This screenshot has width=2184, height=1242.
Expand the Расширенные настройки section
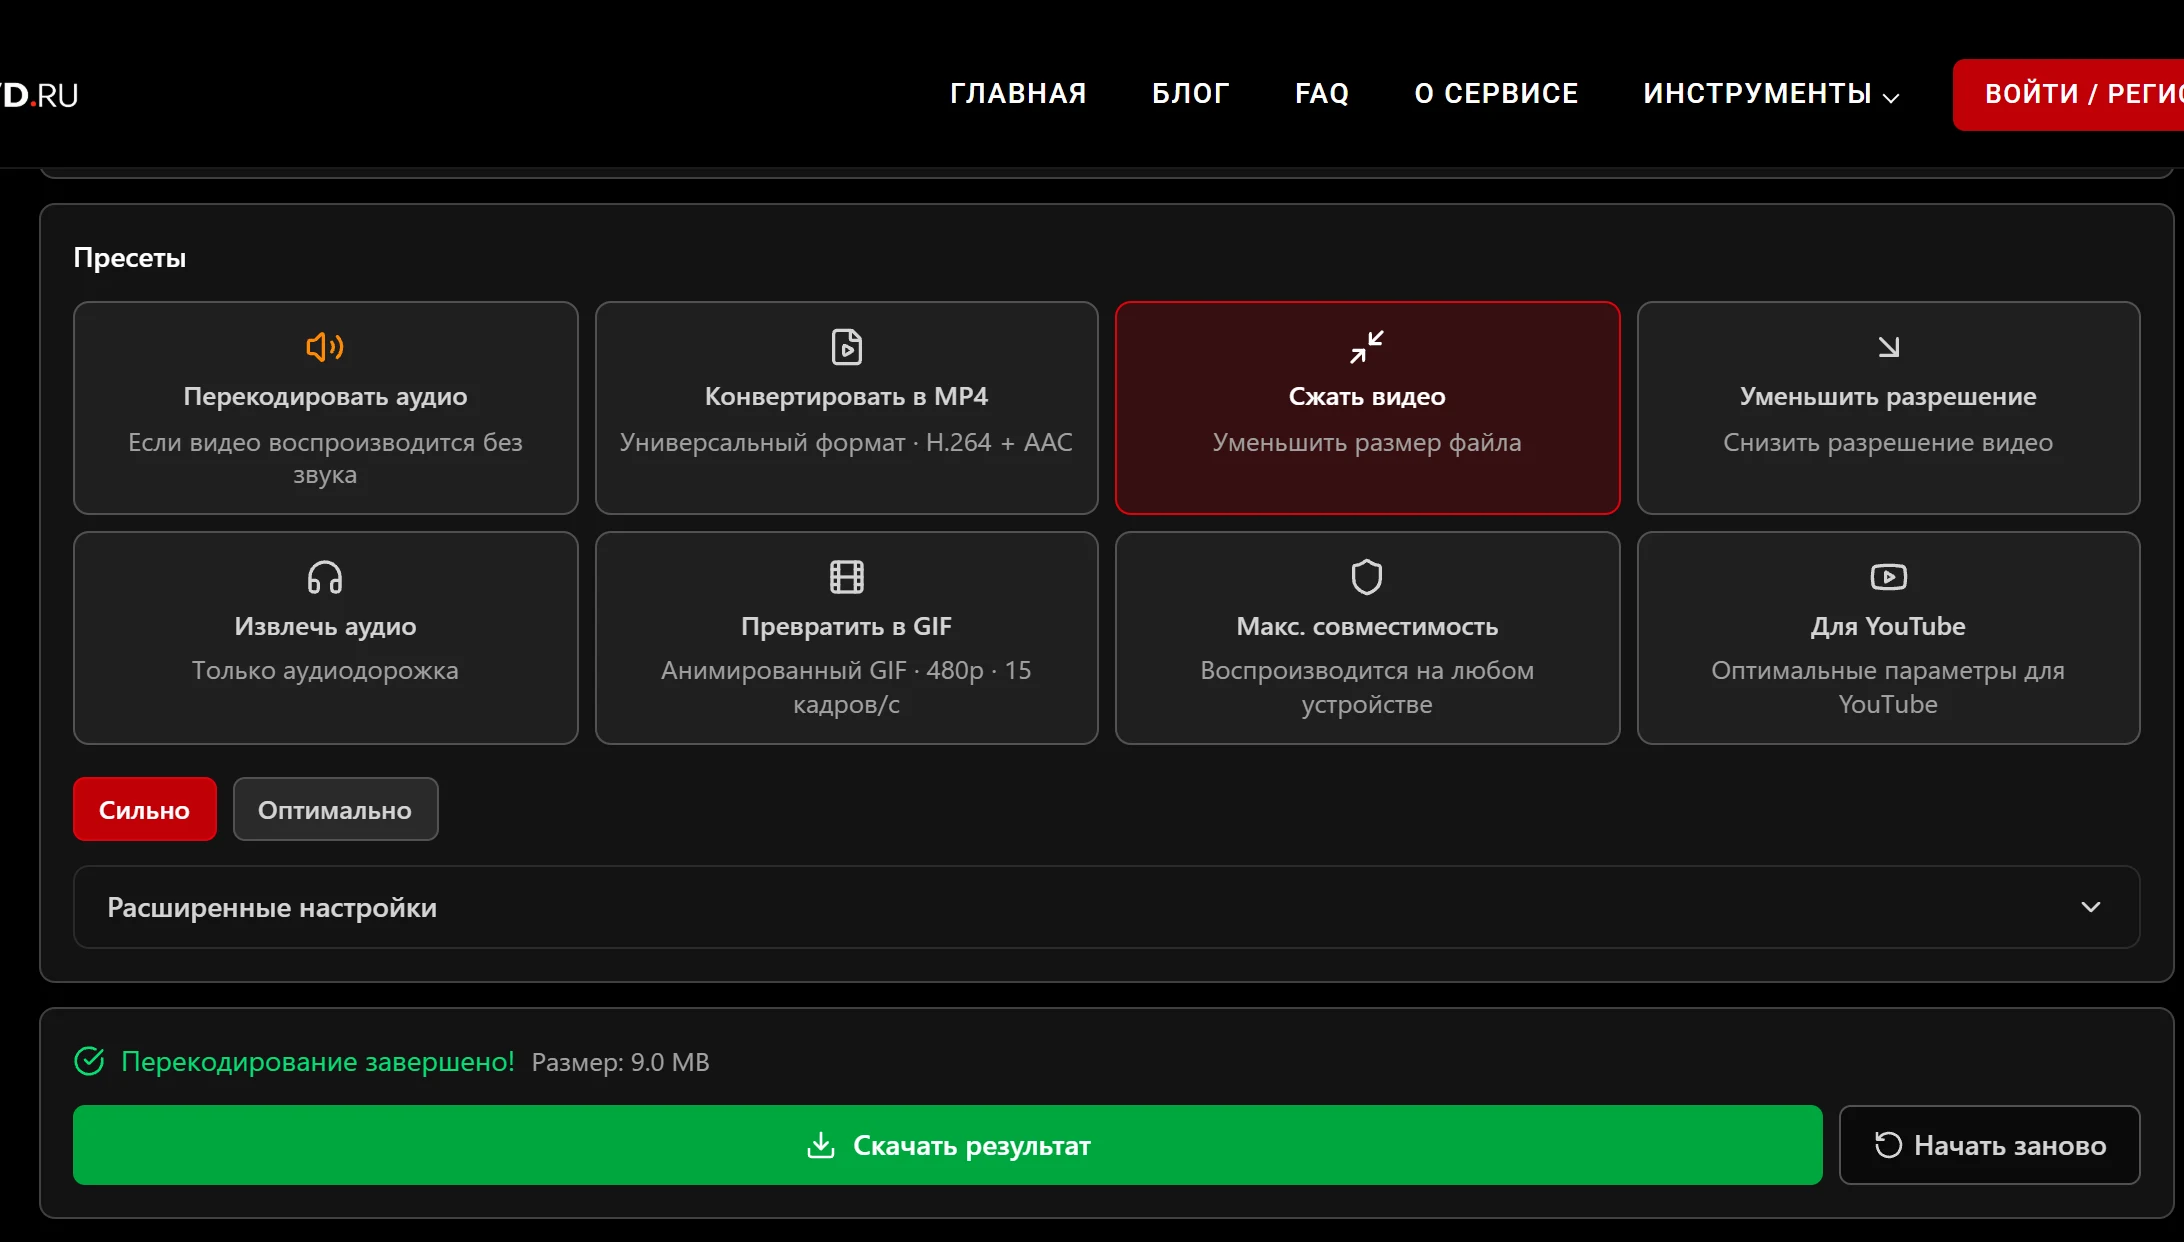click(x=1106, y=907)
